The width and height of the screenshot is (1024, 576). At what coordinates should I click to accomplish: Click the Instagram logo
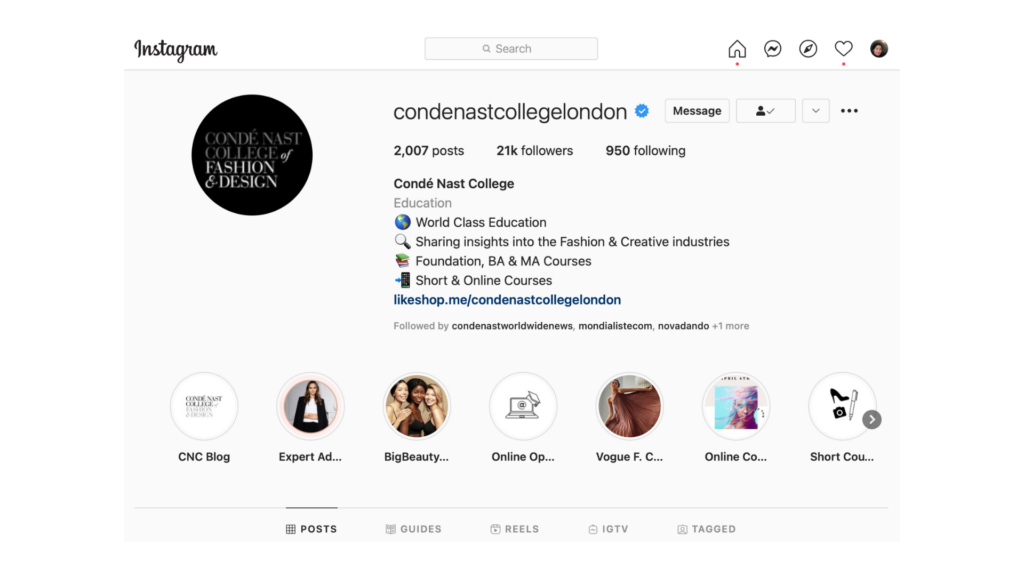(x=176, y=50)
